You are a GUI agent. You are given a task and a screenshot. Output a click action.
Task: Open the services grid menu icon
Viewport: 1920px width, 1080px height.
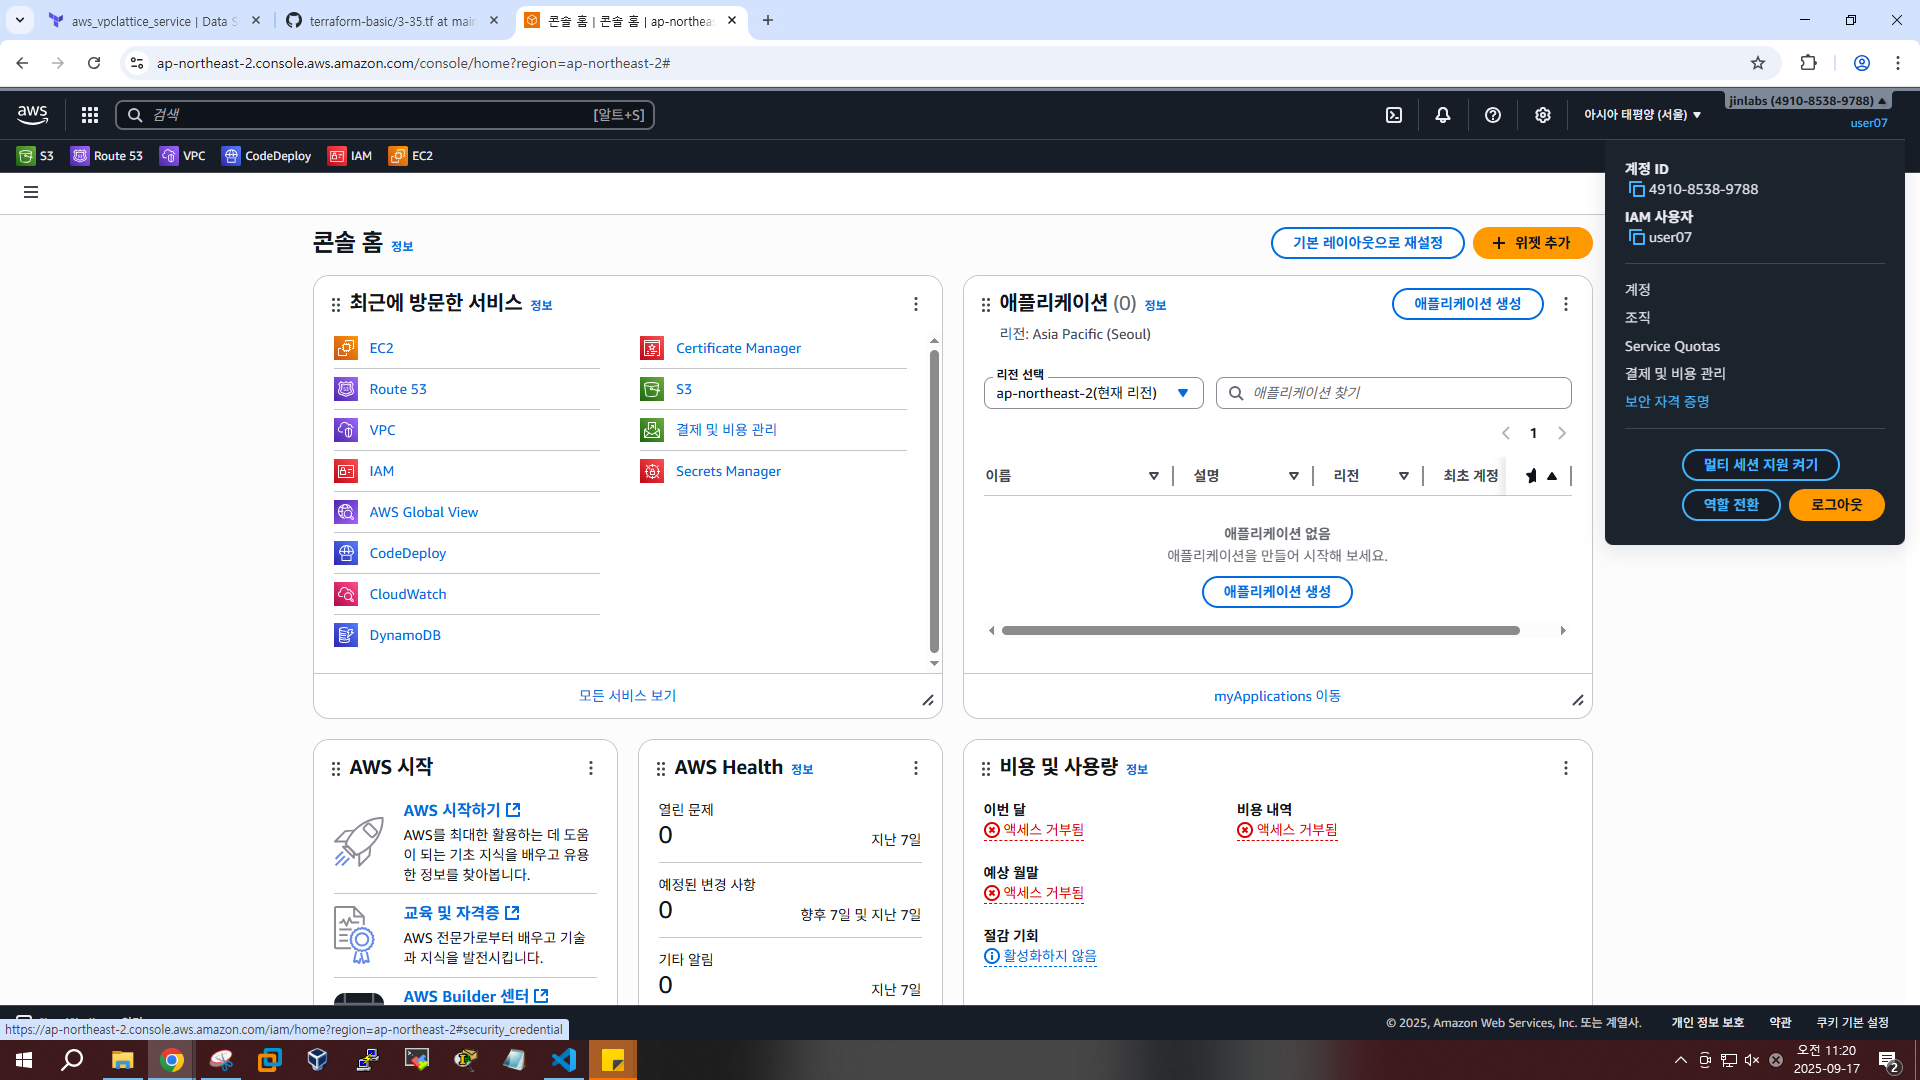click(90, 115)
